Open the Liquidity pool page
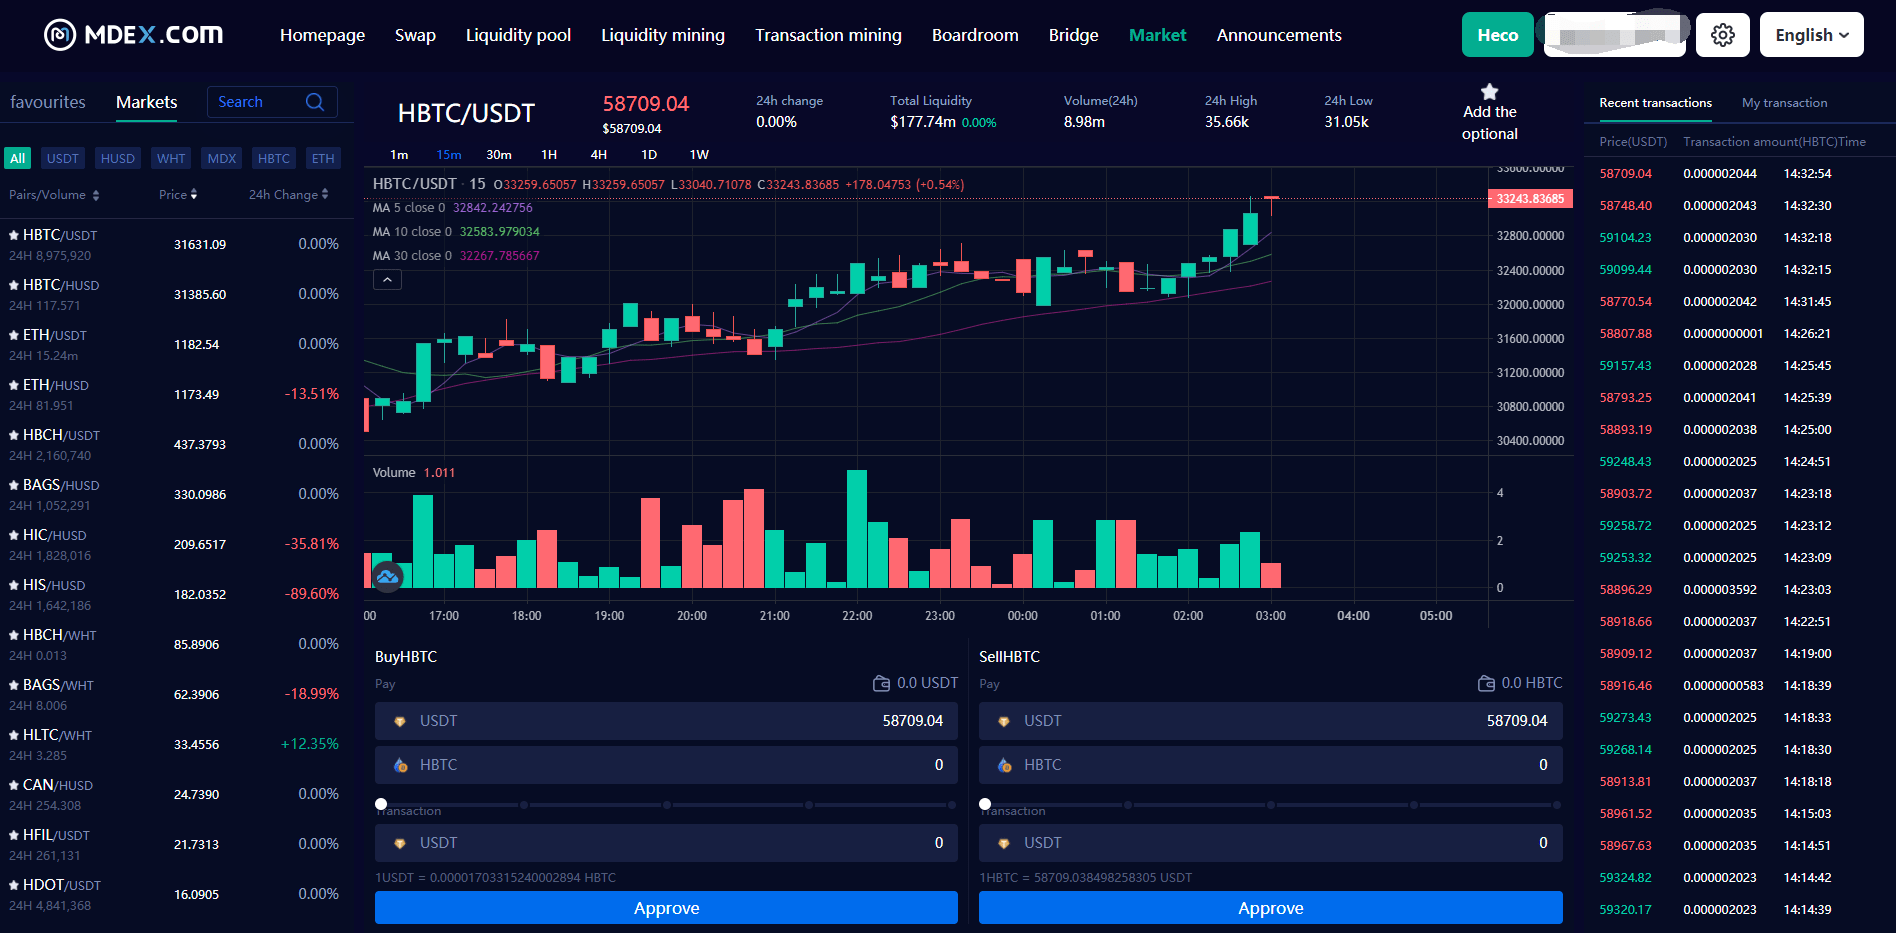The width and height of the screenshot is (1896, 933). tap(518, 35)
